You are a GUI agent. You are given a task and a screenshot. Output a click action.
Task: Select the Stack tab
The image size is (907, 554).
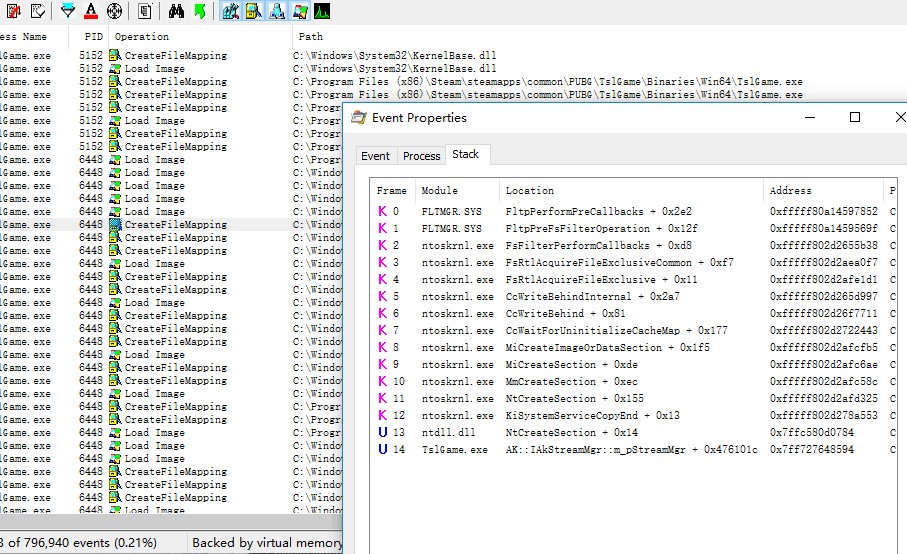466,154
